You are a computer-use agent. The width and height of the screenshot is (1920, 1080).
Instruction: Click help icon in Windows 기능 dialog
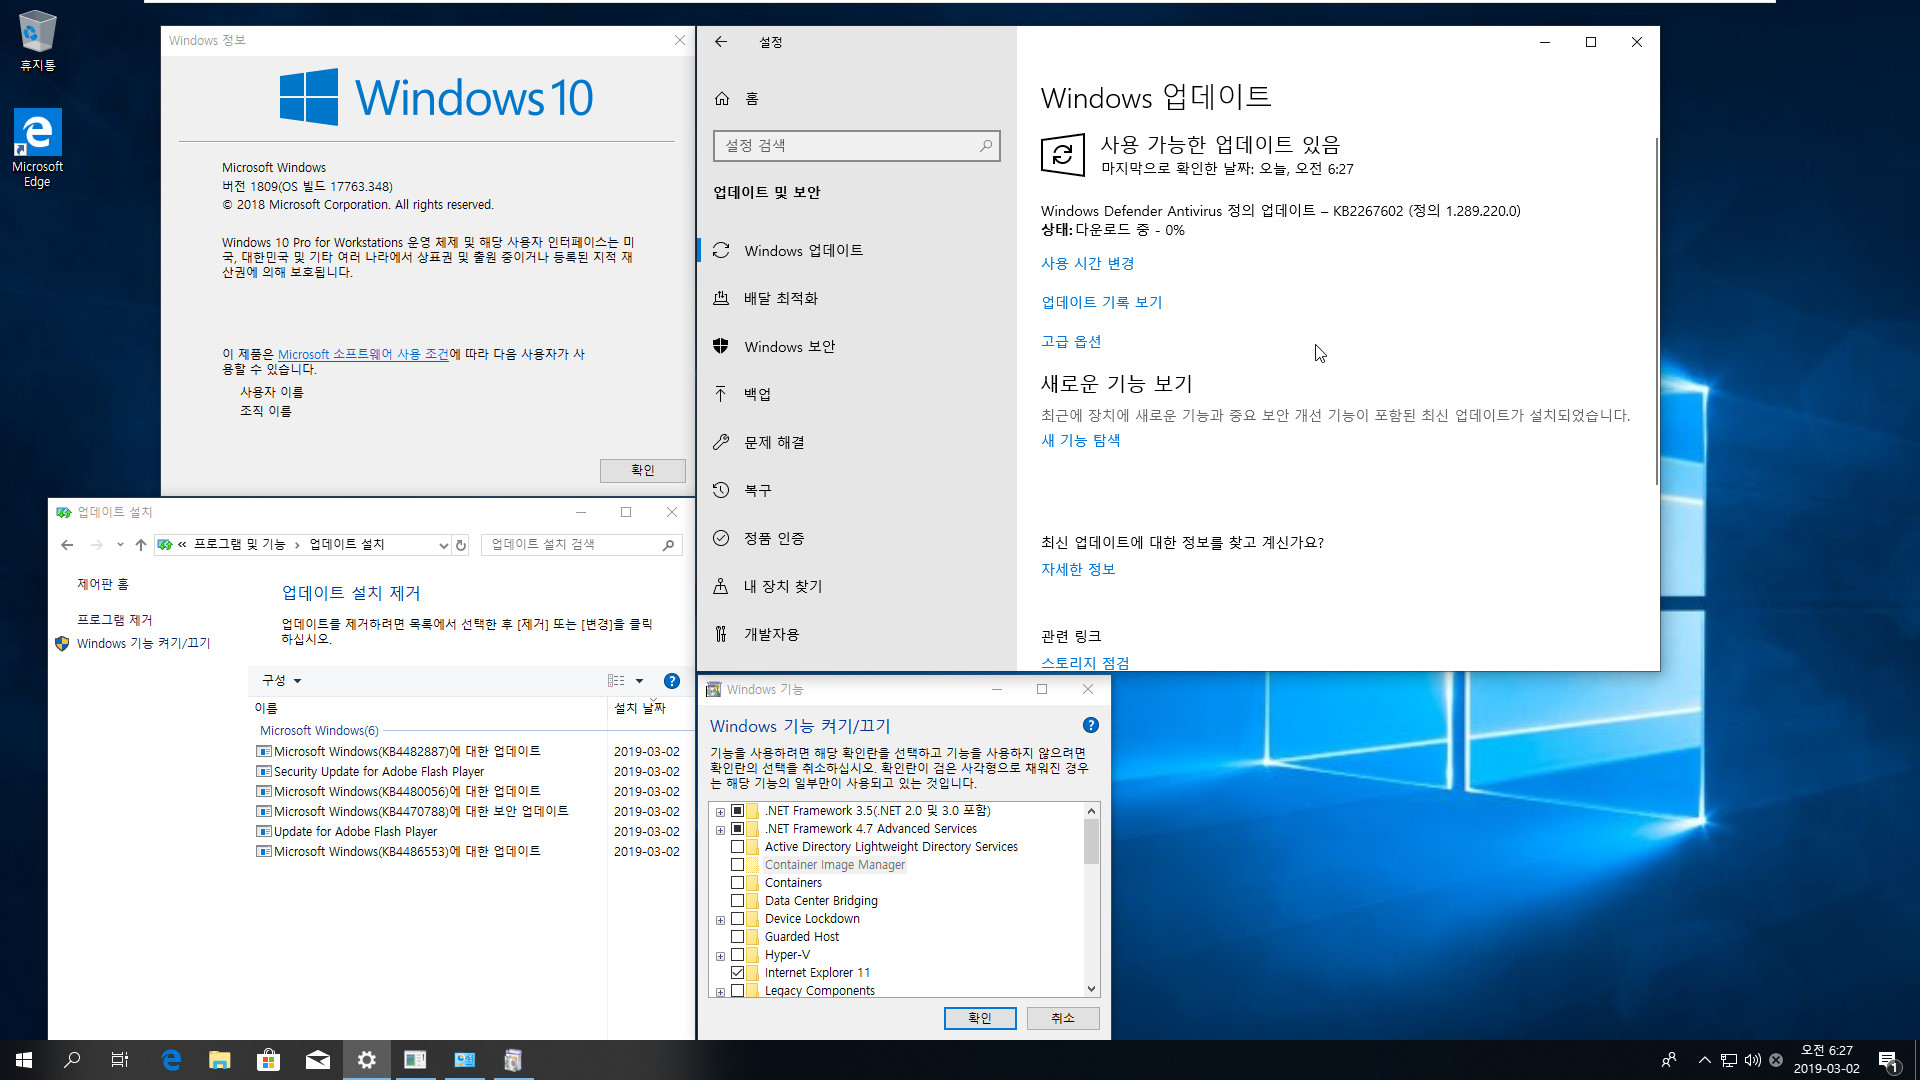[x=1091, y=726]
